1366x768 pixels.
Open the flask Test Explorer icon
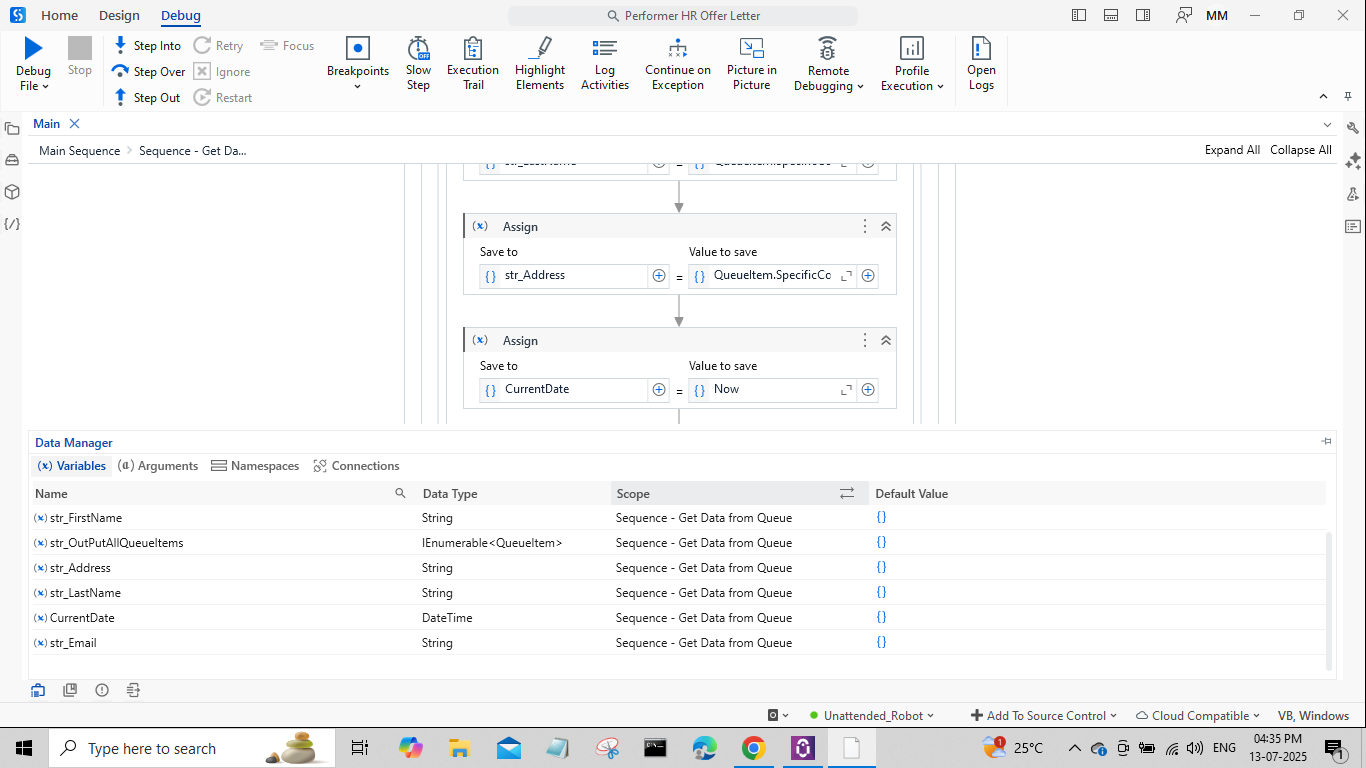point(1353,194)
